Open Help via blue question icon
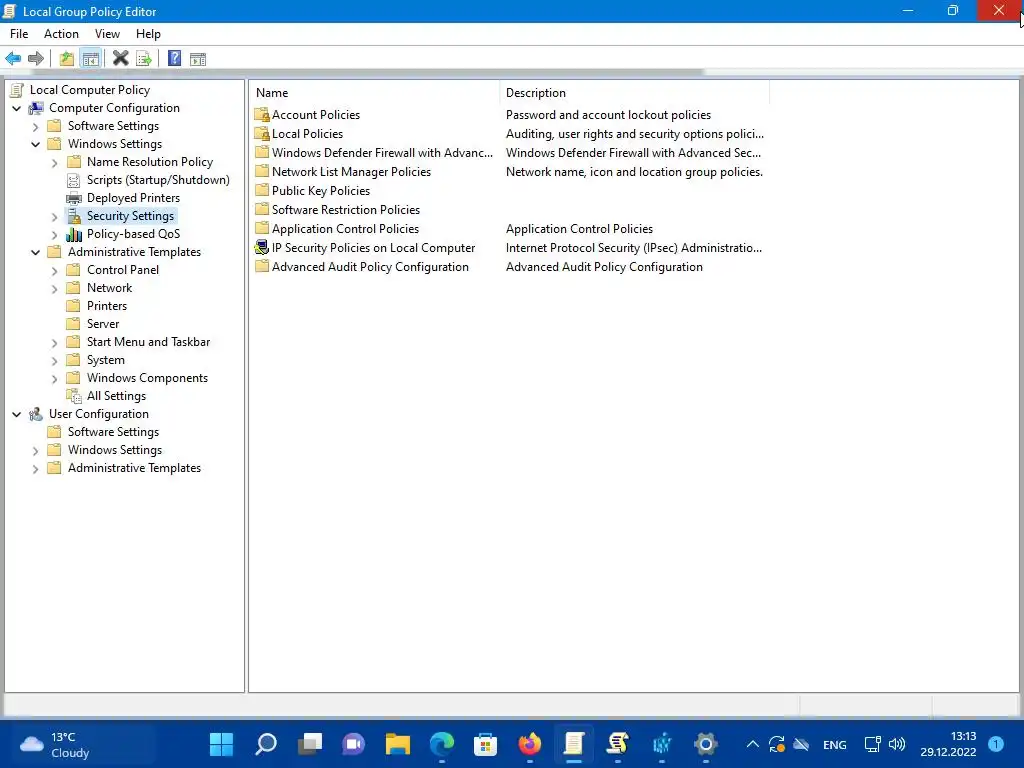Image resolution: width=1024 pixels, height=768 pixels. coord(174,59)
